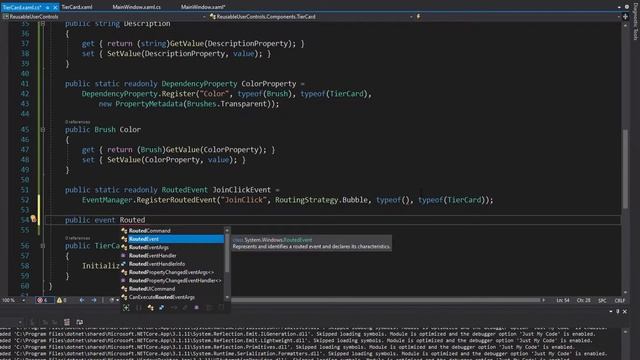Select RoutedEventArgs from the completion list
Screen dimensions: 640x360
[172, 247]
